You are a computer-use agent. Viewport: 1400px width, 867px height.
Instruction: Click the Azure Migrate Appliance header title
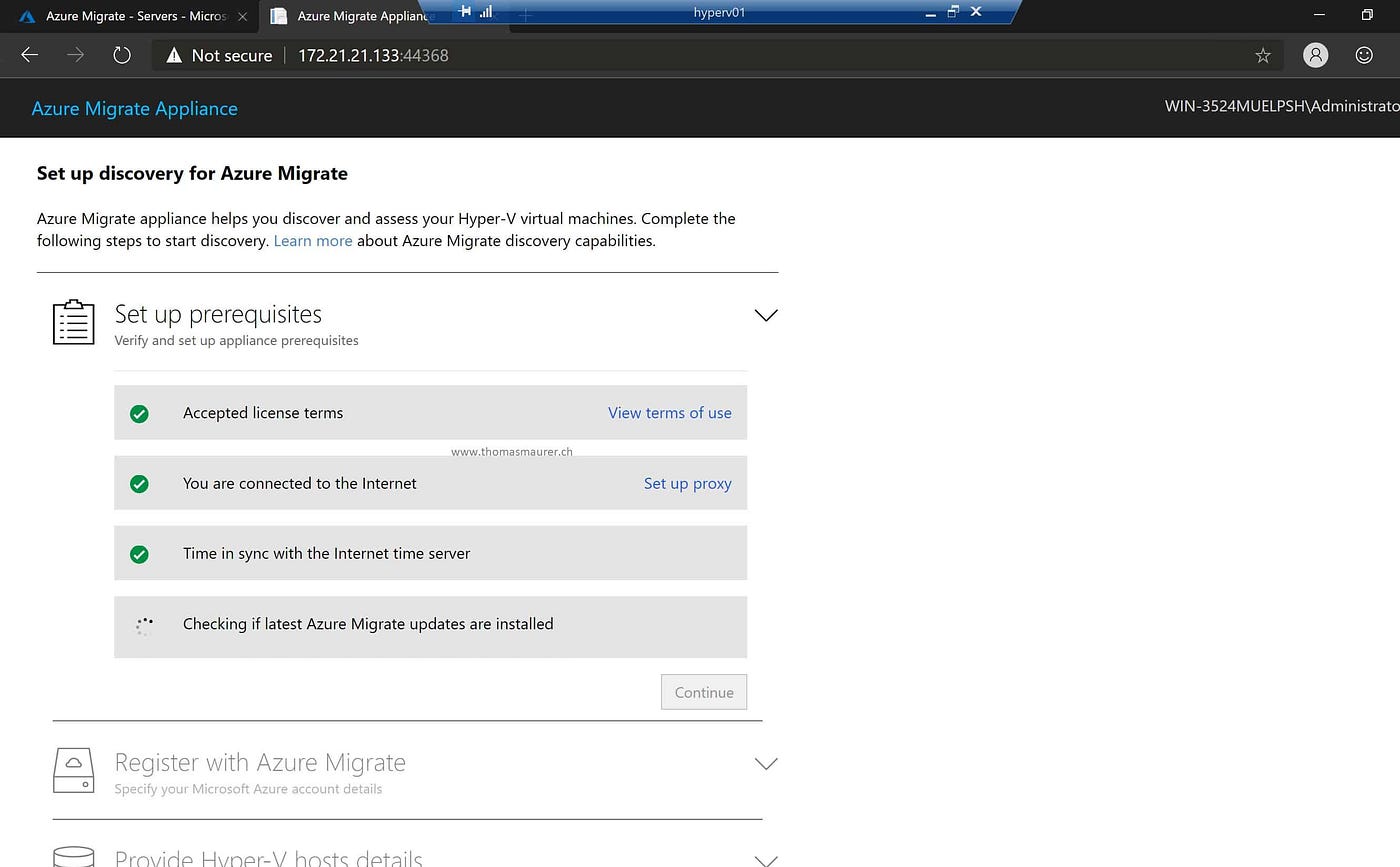135,109
